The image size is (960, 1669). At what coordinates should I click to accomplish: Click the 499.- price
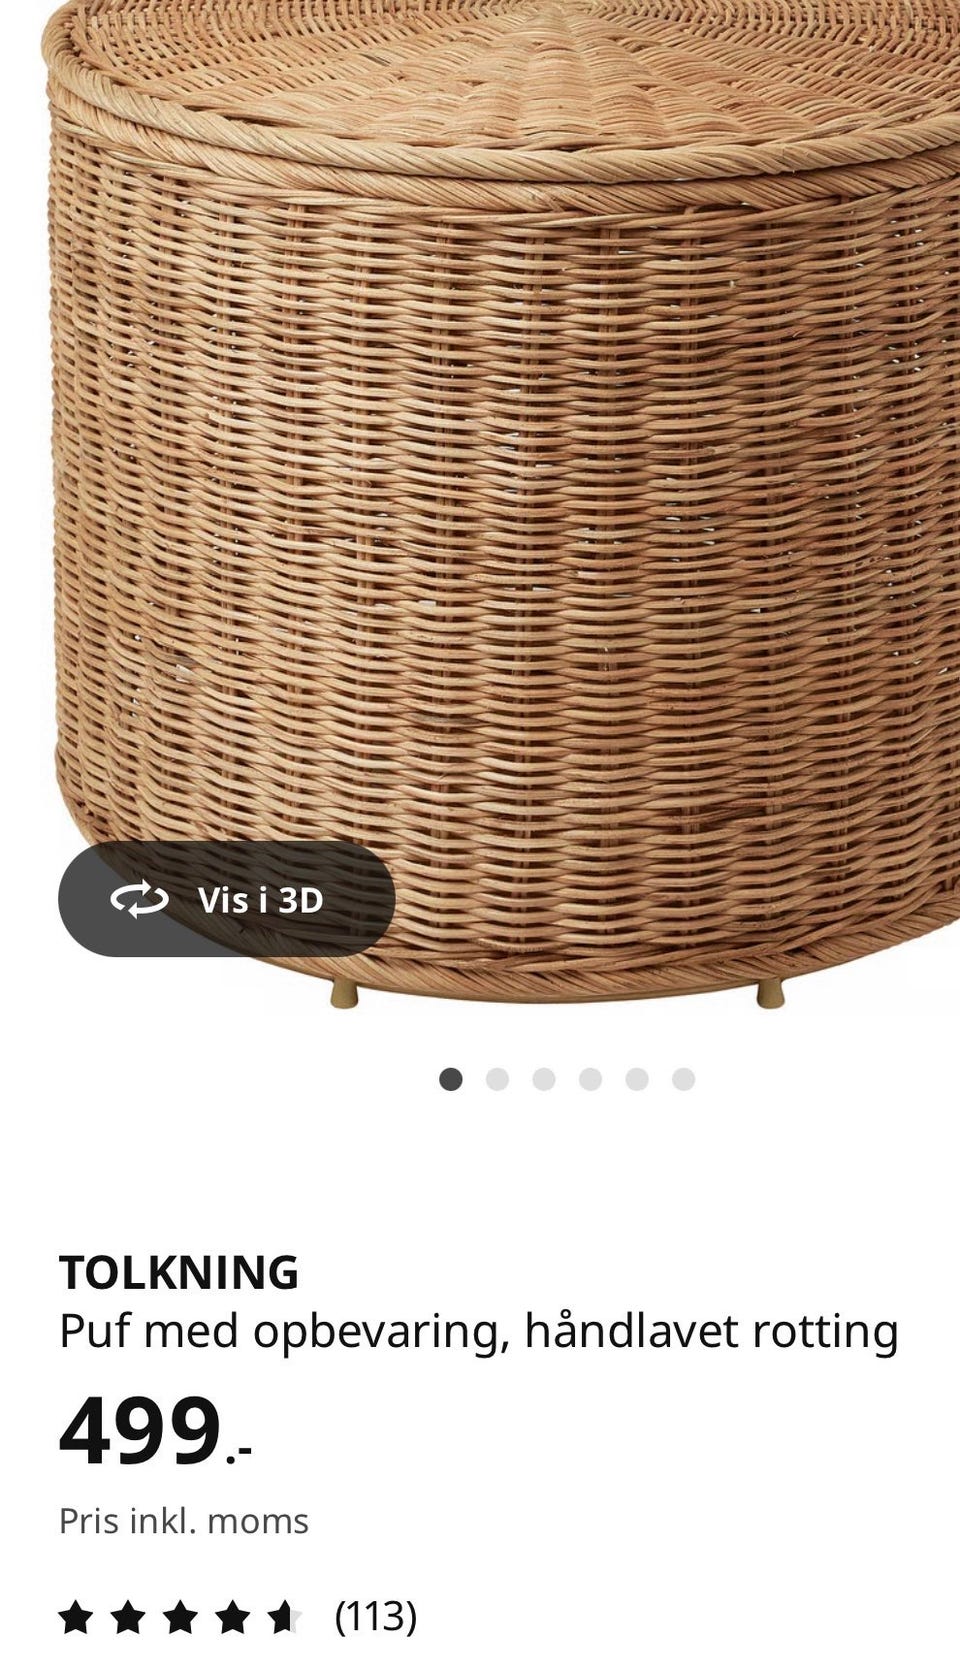[155, 1431]
